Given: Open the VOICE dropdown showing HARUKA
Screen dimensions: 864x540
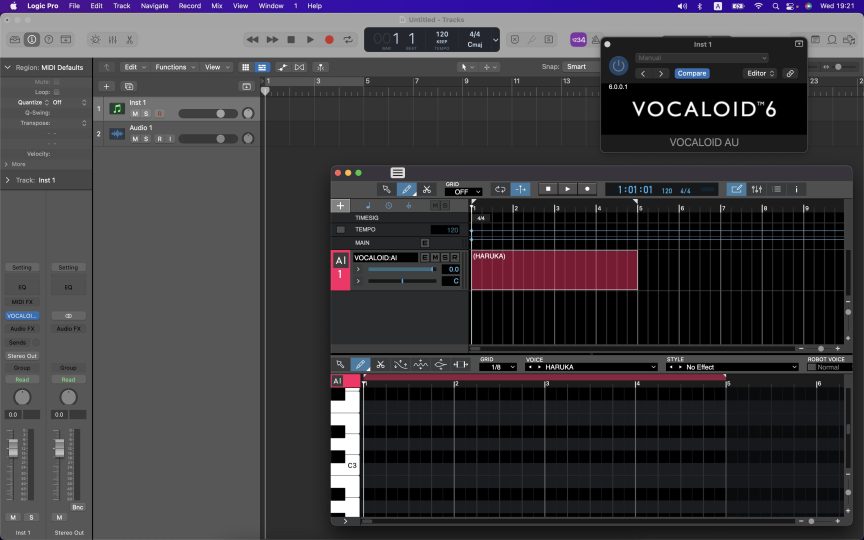Looking at the screenshot, I should click(x=591, y=367).
